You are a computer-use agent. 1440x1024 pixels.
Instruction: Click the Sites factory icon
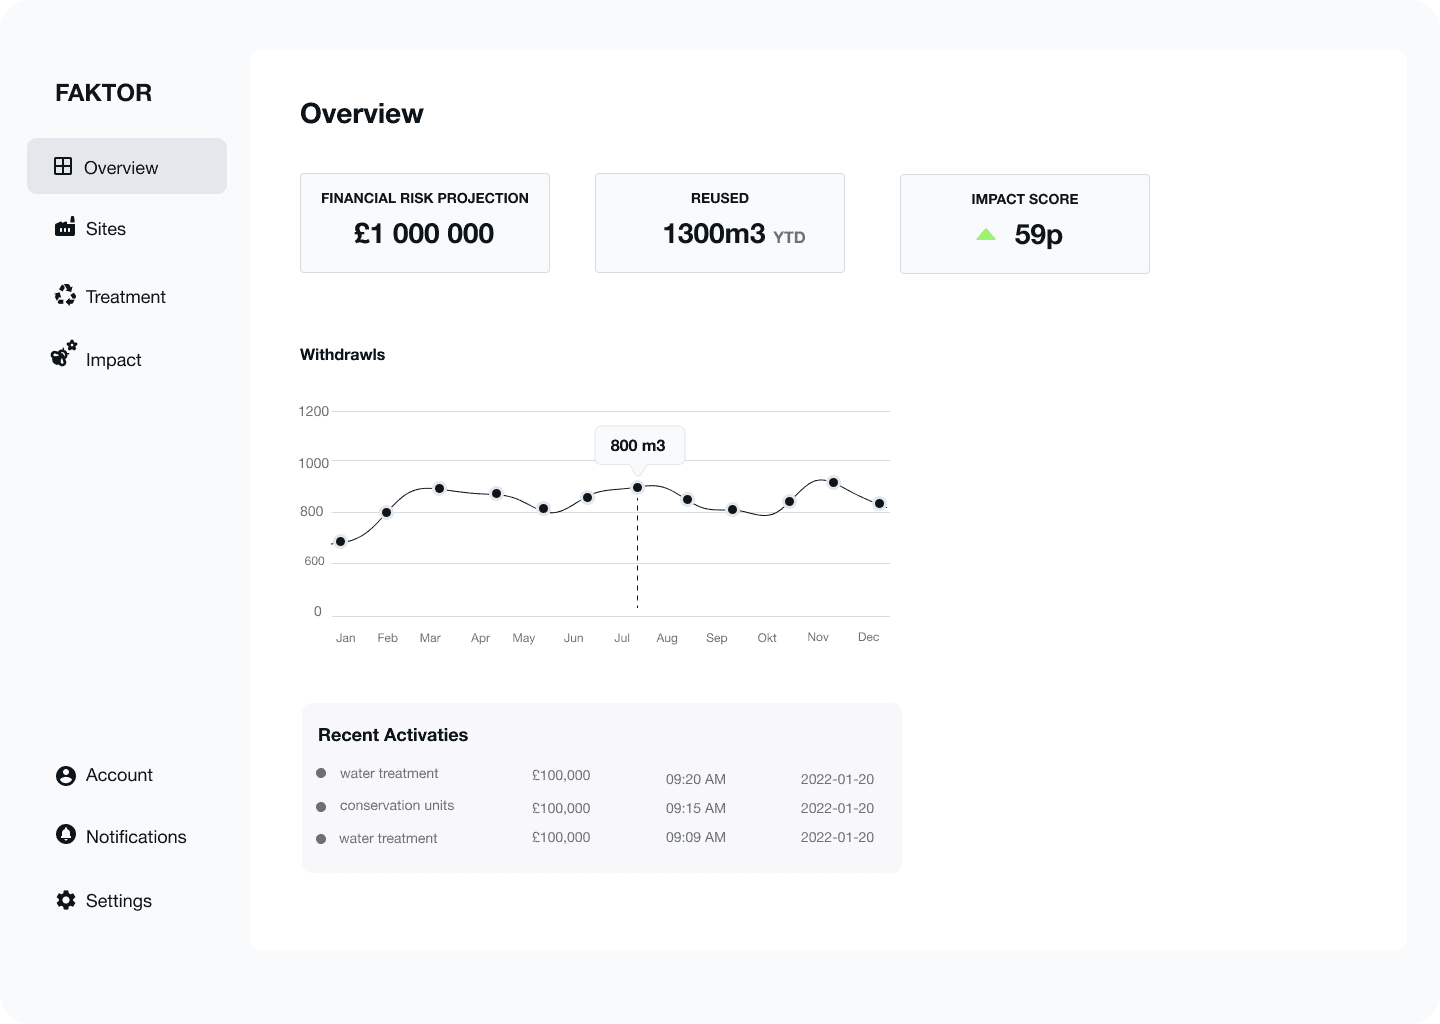point(65,227)
